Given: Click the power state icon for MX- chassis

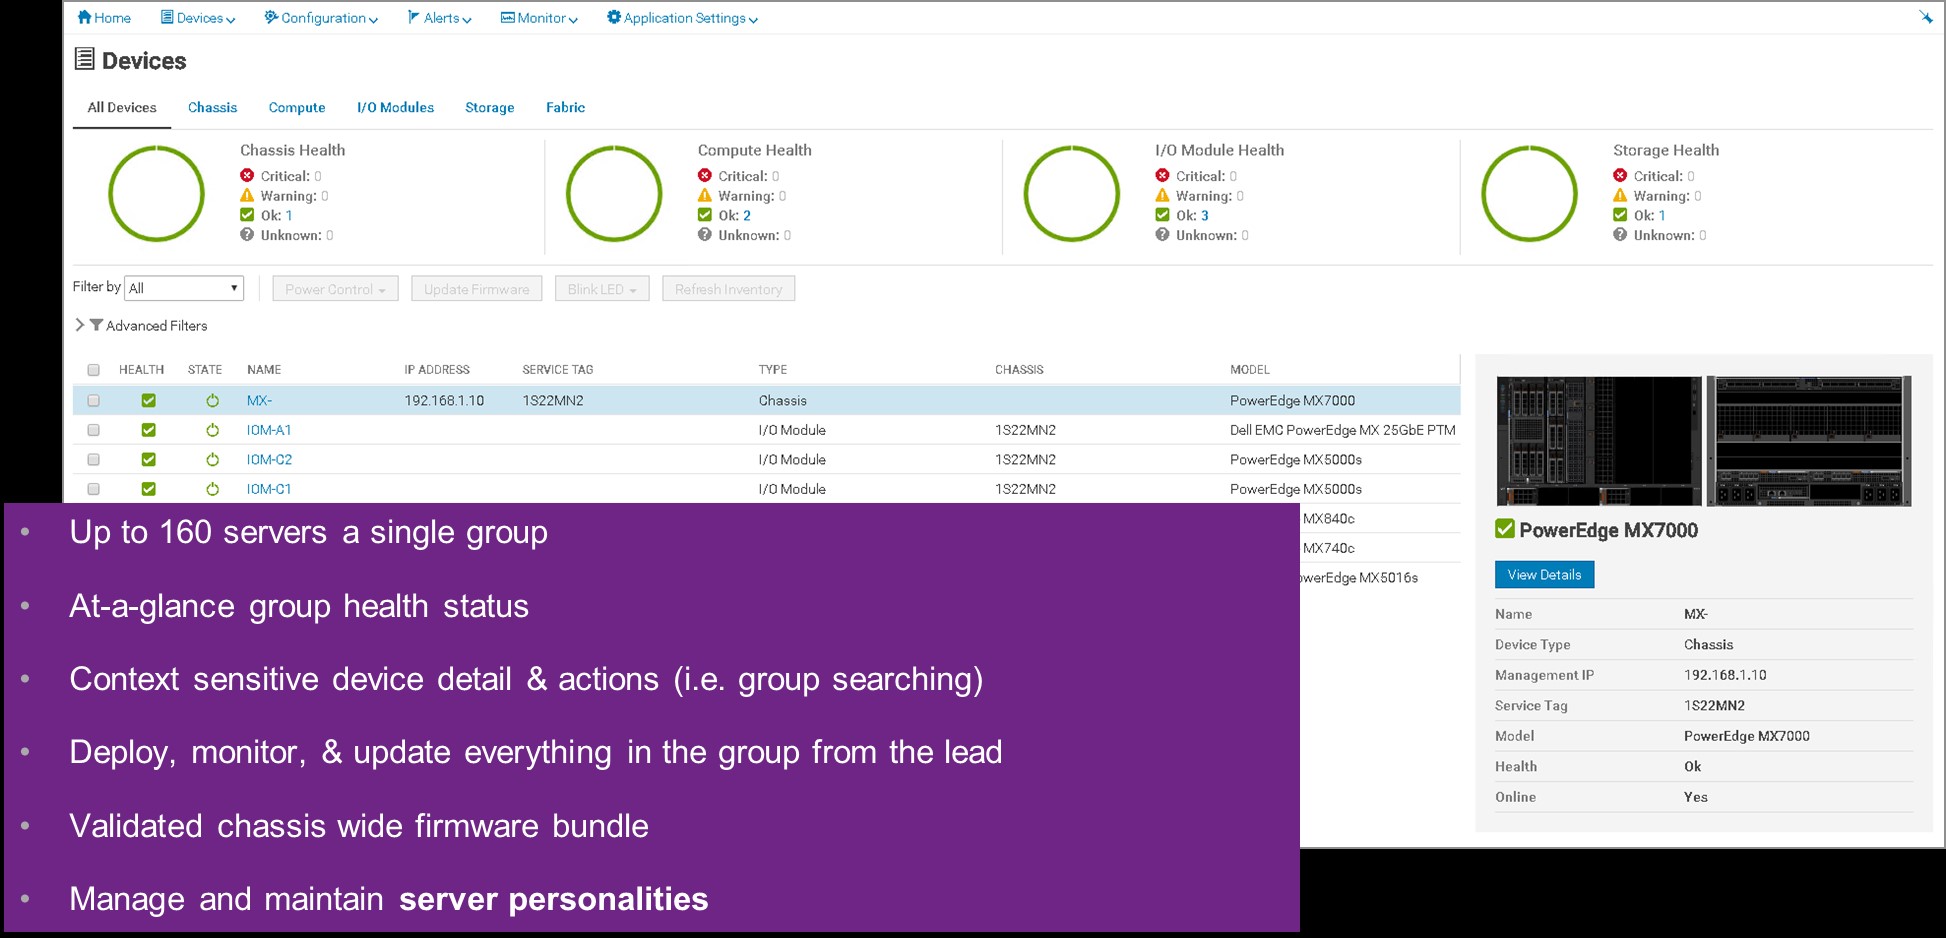Looking at the screenshot, I should pyautogui.click(x=212, y=401).
